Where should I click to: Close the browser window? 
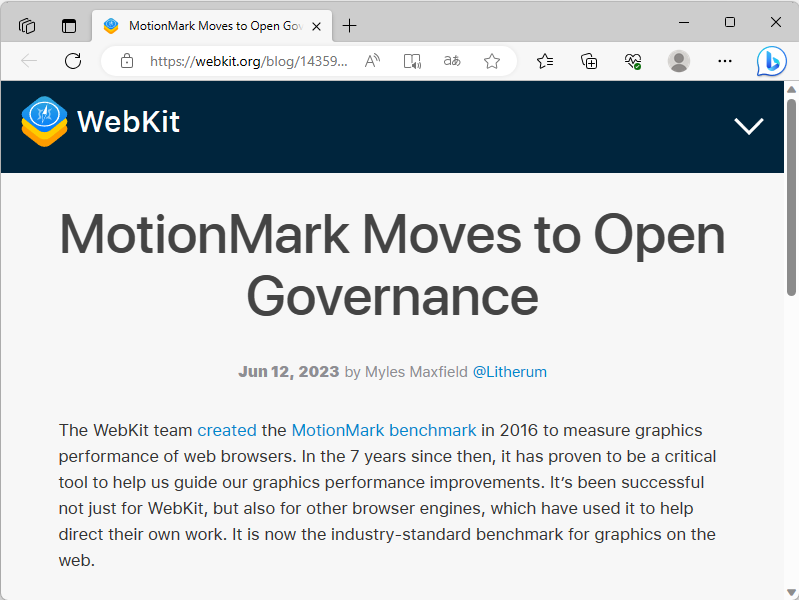[x=776, y=22]
